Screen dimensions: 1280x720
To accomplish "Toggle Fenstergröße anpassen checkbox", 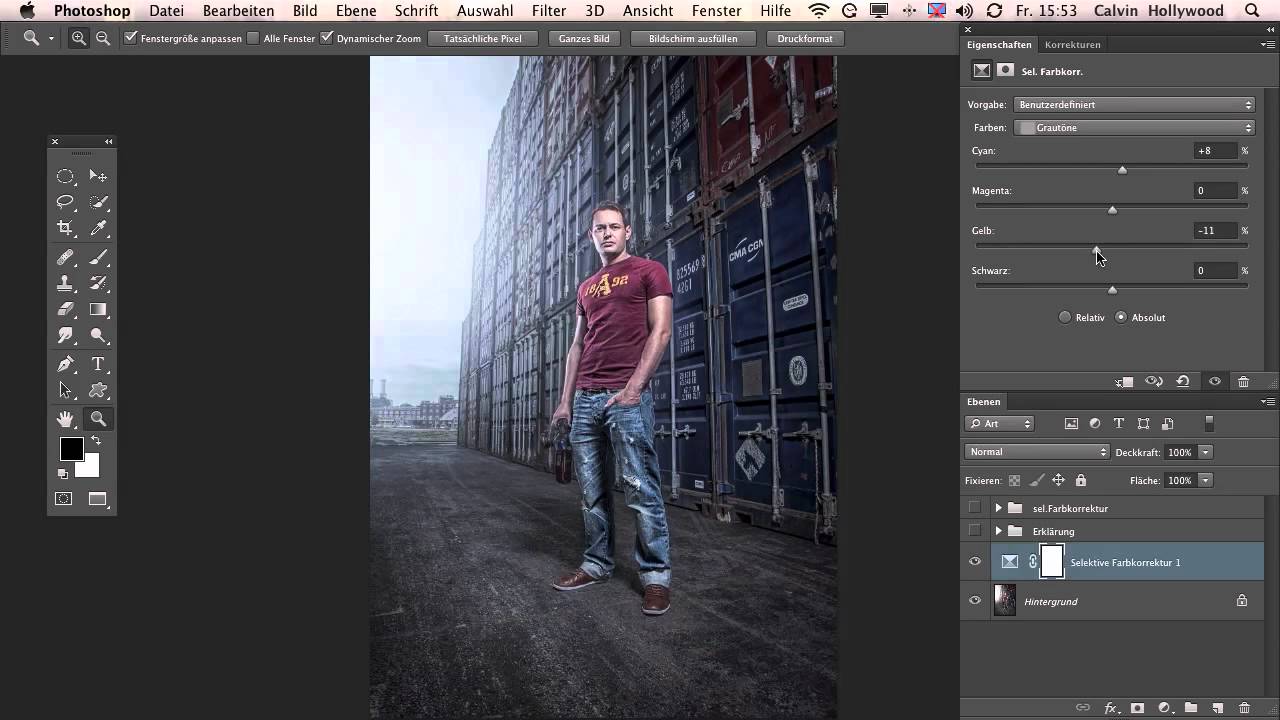I will coord(131,38).
